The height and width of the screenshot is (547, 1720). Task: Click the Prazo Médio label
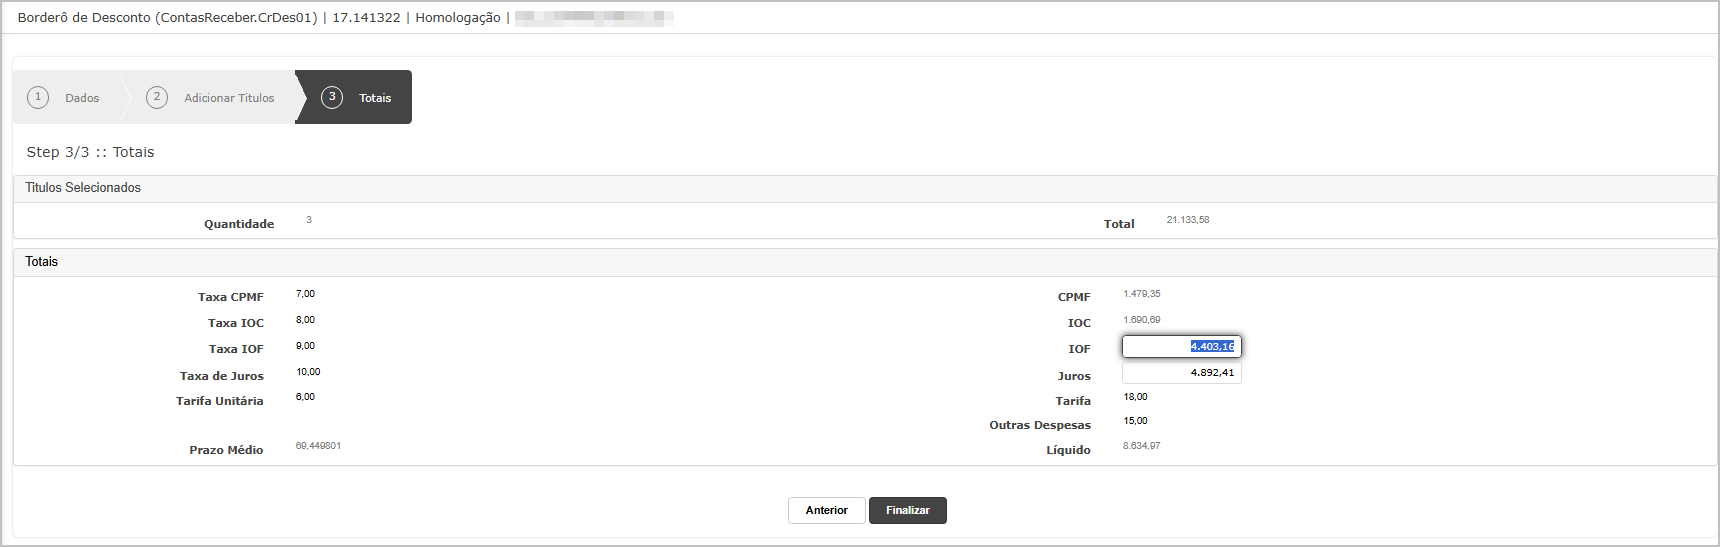click(x=226, y=450)
